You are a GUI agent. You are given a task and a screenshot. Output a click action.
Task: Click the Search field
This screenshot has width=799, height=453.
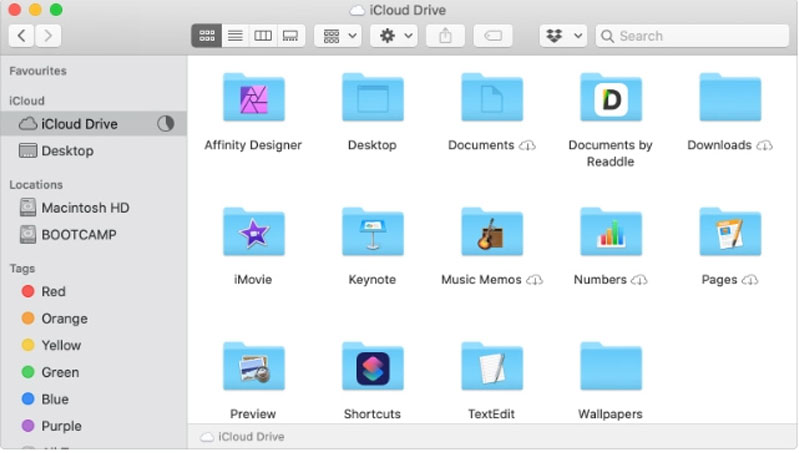point(692,36)
